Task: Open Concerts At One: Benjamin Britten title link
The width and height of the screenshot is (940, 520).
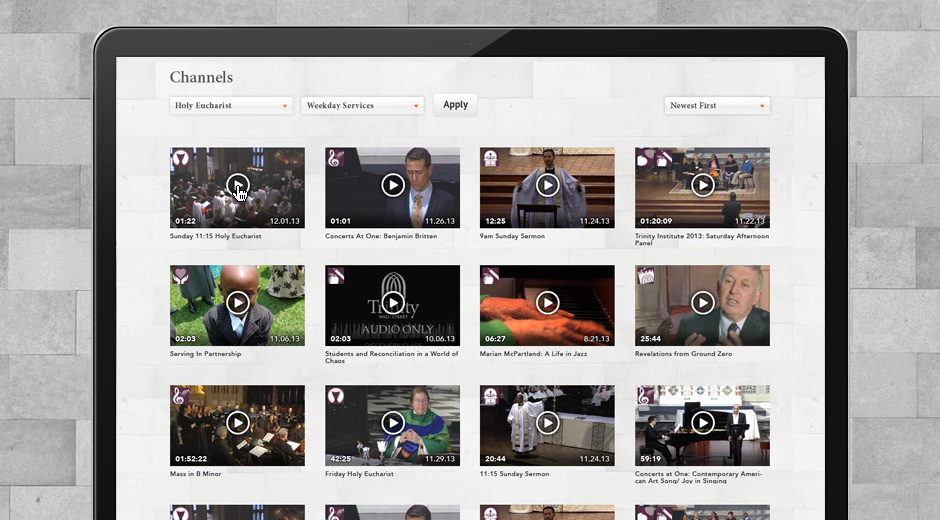Action: [381, 236]
